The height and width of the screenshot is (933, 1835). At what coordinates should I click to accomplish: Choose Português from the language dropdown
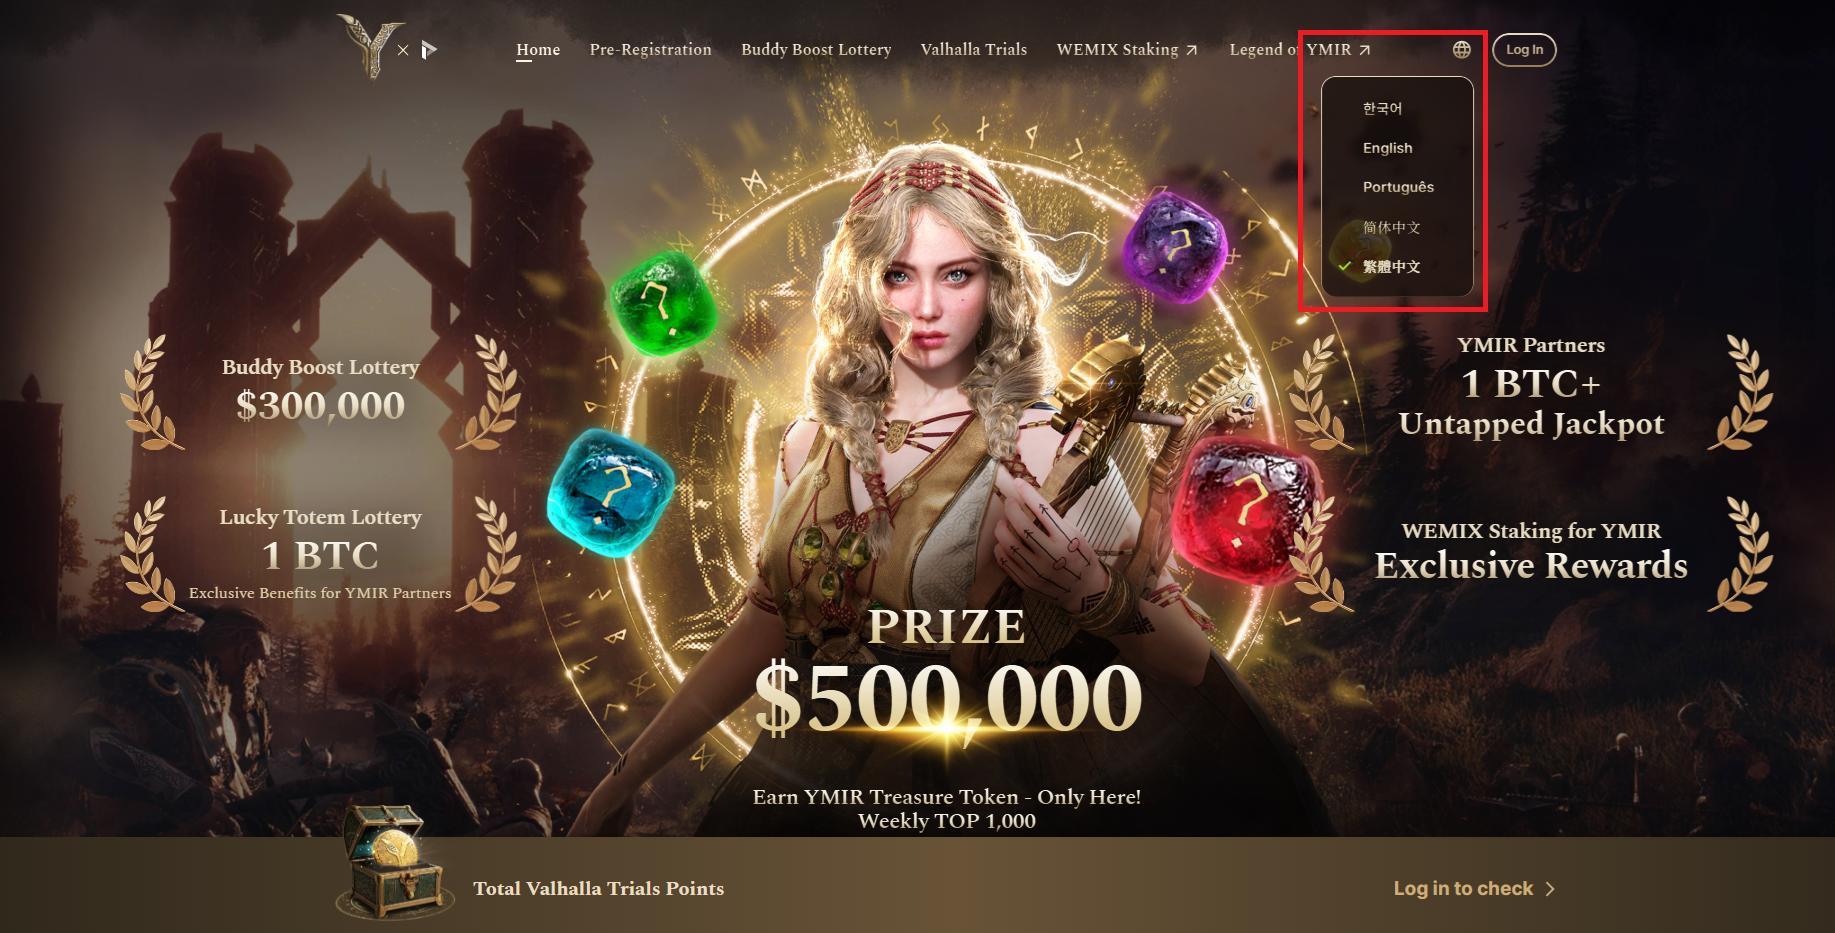tap(1397, 187)
